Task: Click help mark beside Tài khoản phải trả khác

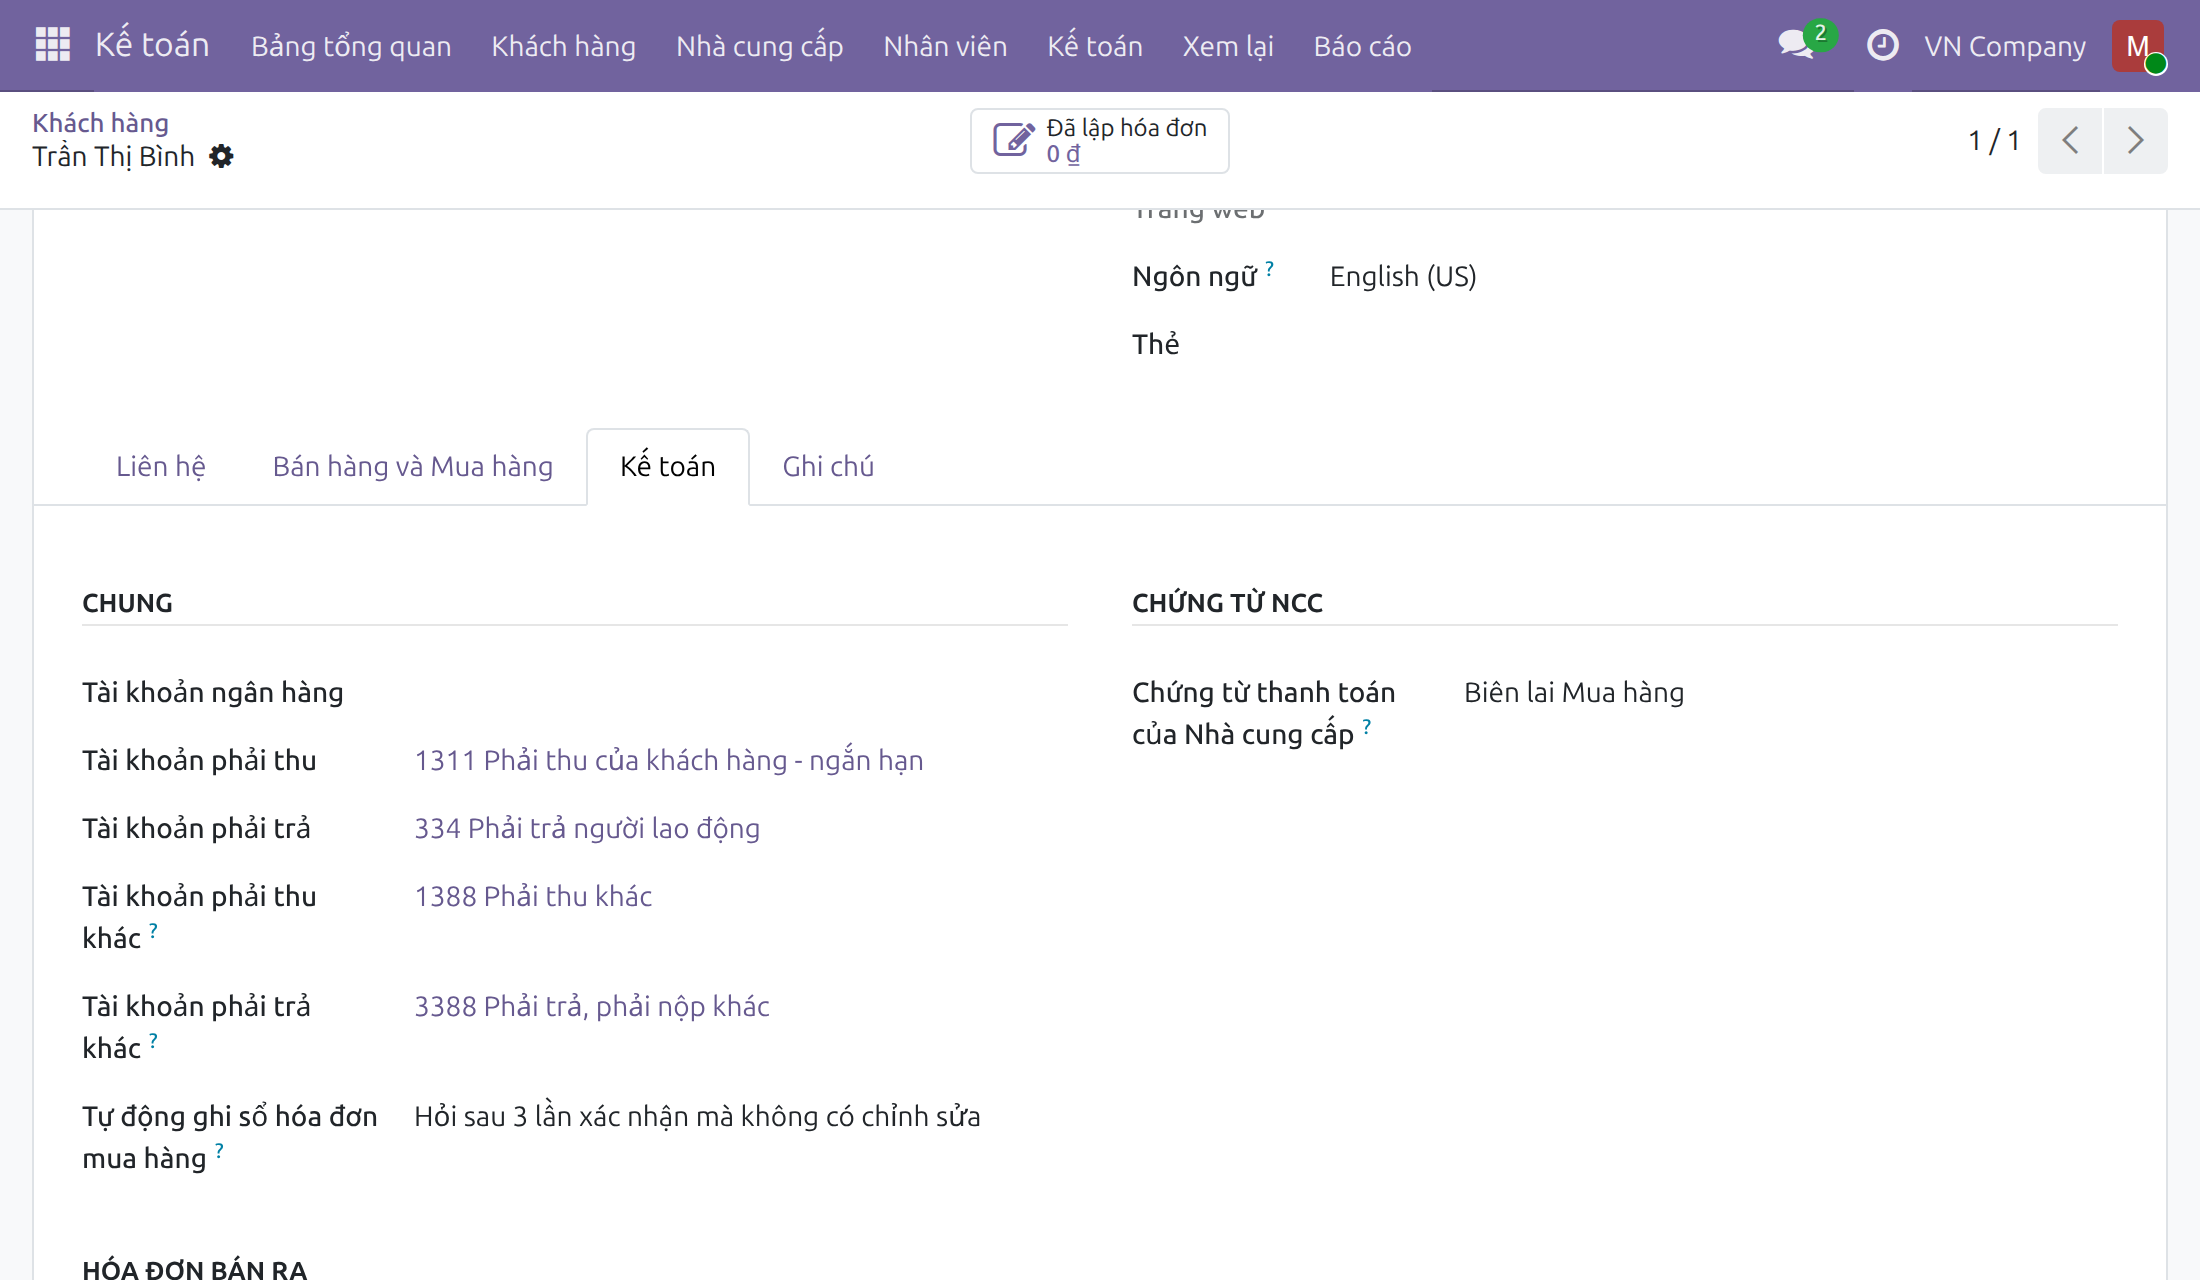Action: pos(153,1040)
